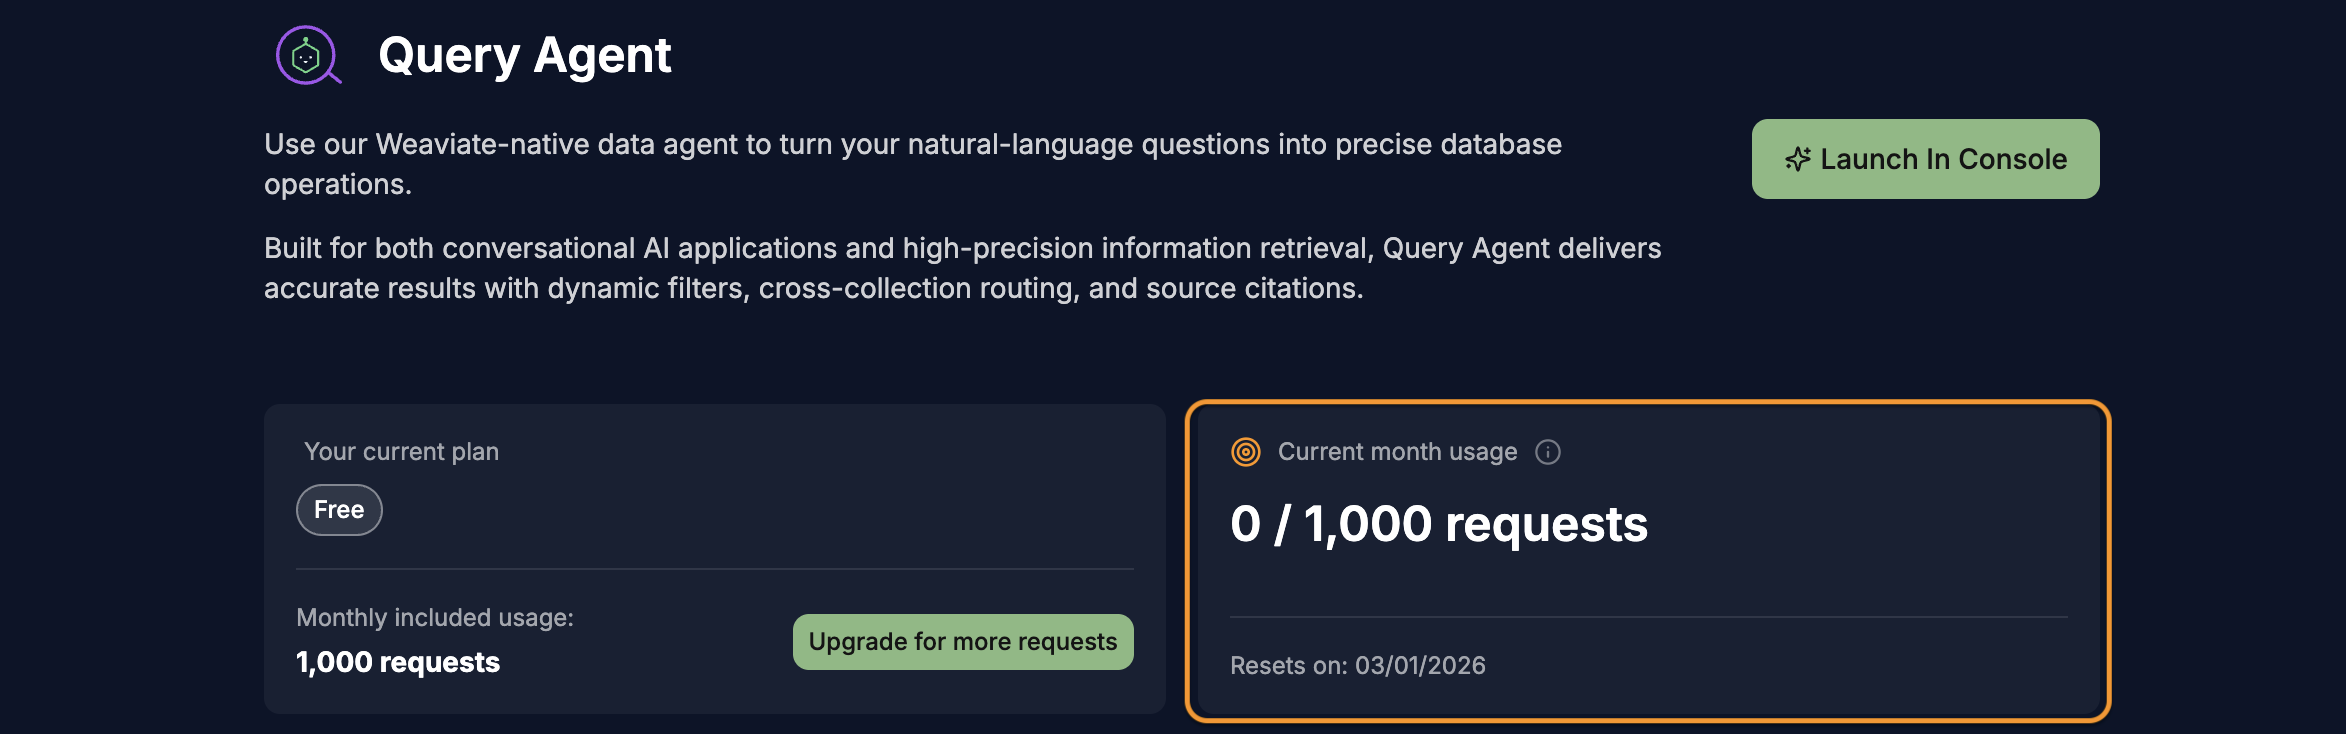
Task: Select the Free plan badge
Action: pos(339,510)
